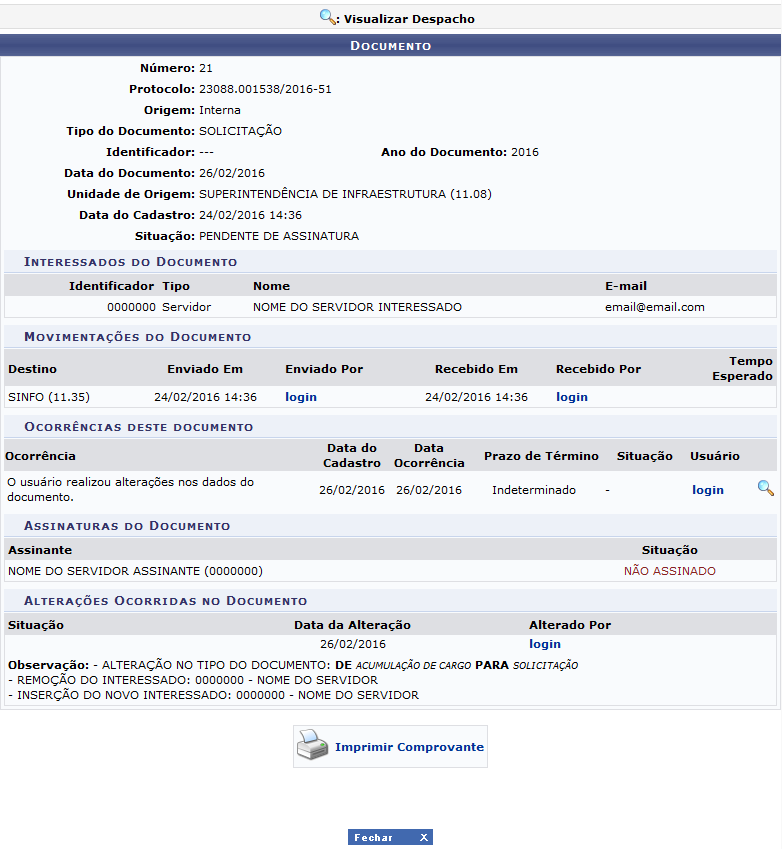The image size is (782, 852).
Task: Open the Enviado Por login link
Action: click(x=301, y=397)
